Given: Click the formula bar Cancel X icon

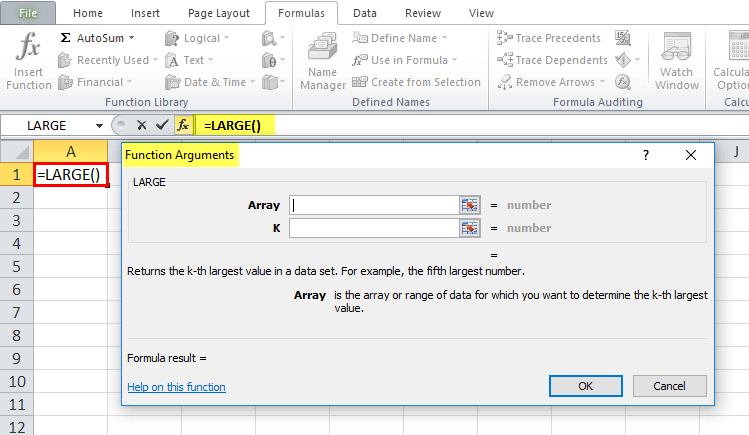Looking at the screenshot, I should pos(141,125).
